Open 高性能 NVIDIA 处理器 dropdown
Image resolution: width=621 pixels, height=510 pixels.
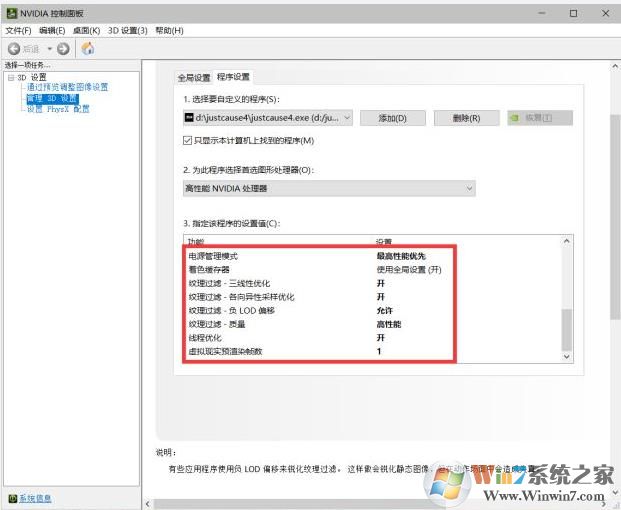click(x=329, y=188)
